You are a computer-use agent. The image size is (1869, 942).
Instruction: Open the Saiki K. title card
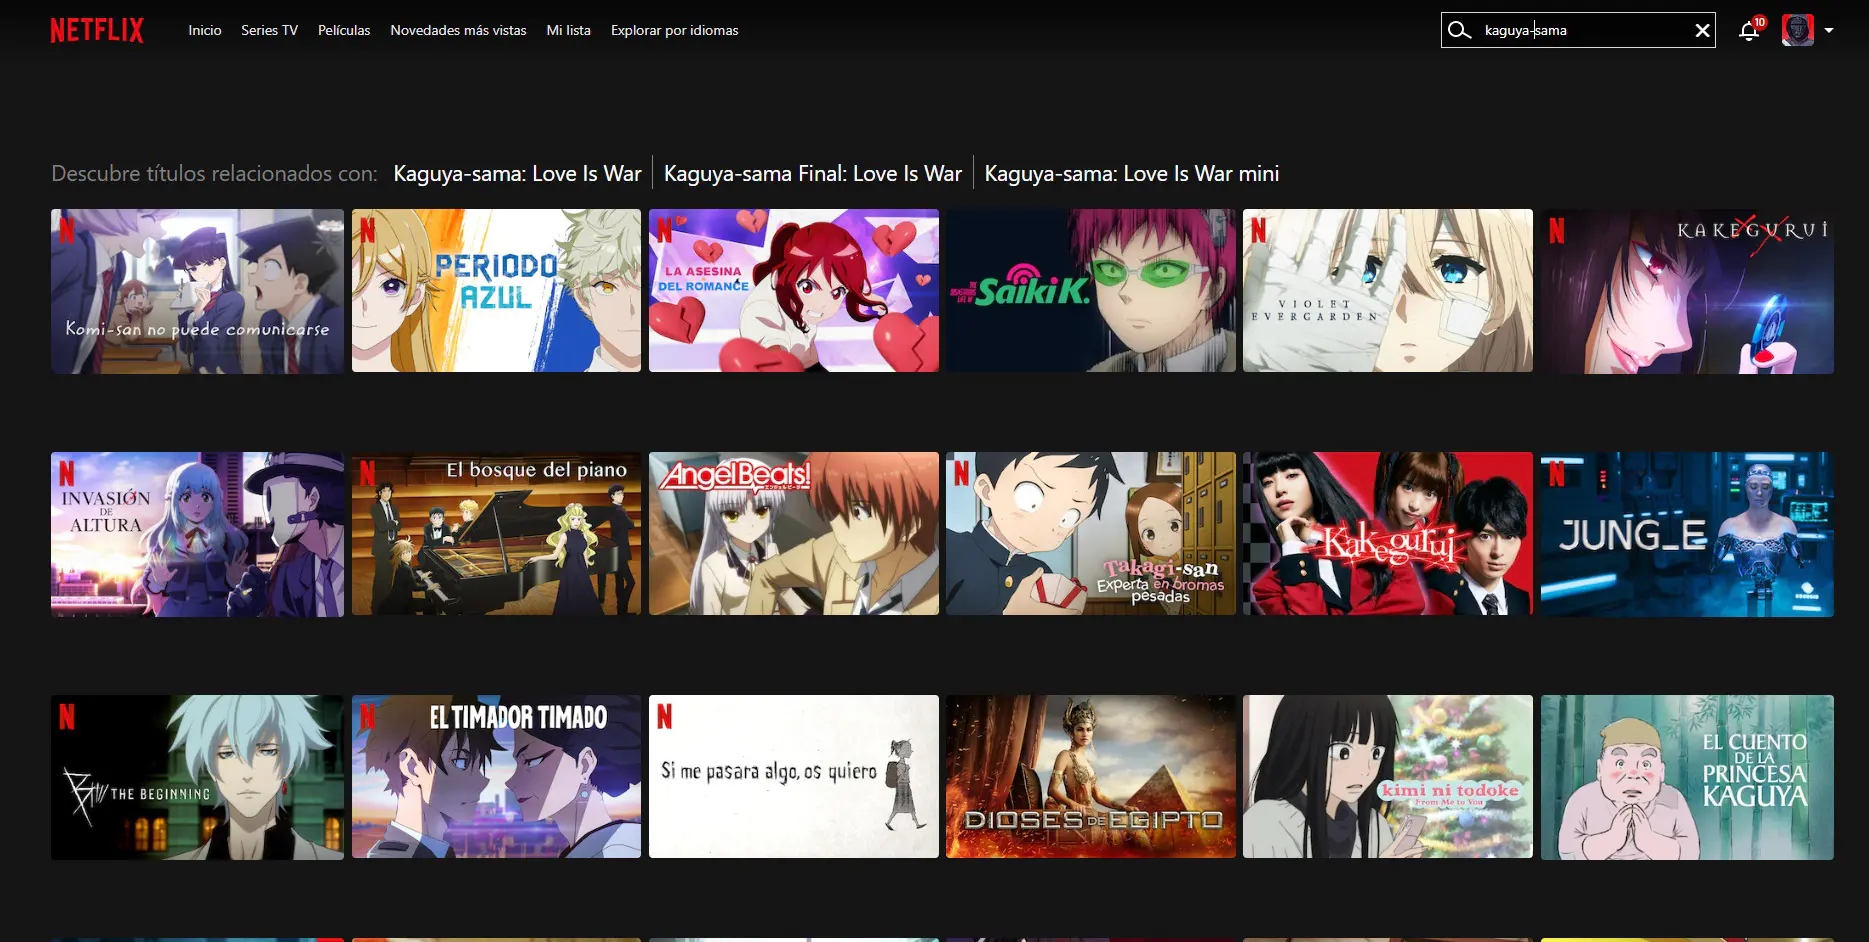point(1091,291)
